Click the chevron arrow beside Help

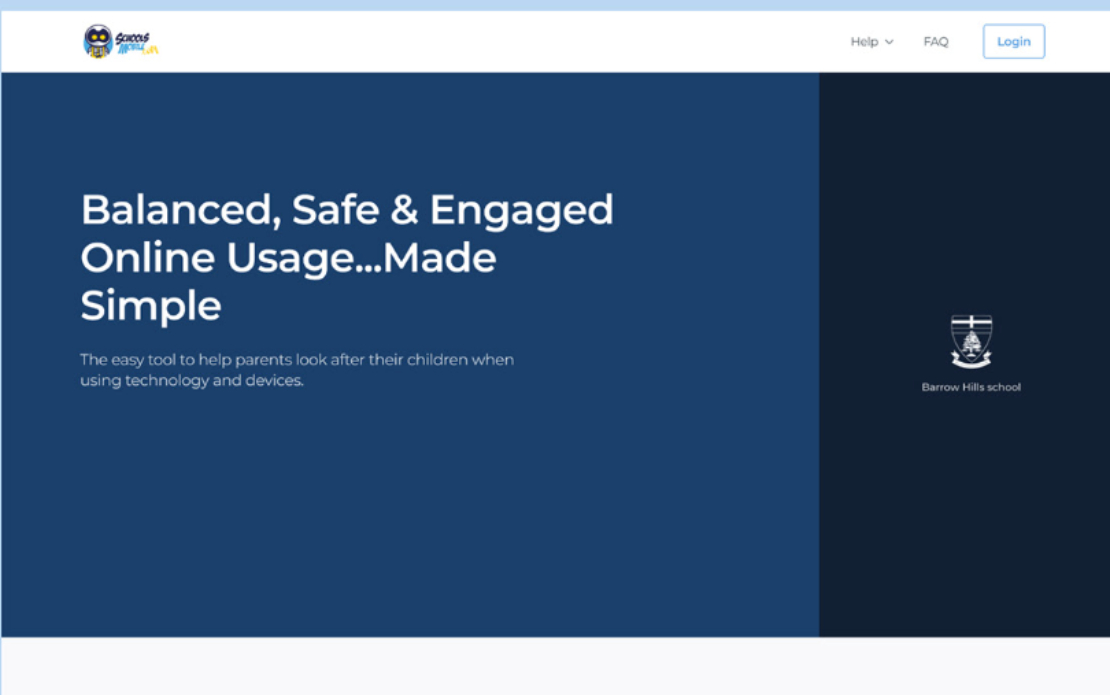(x=889, y=42)
